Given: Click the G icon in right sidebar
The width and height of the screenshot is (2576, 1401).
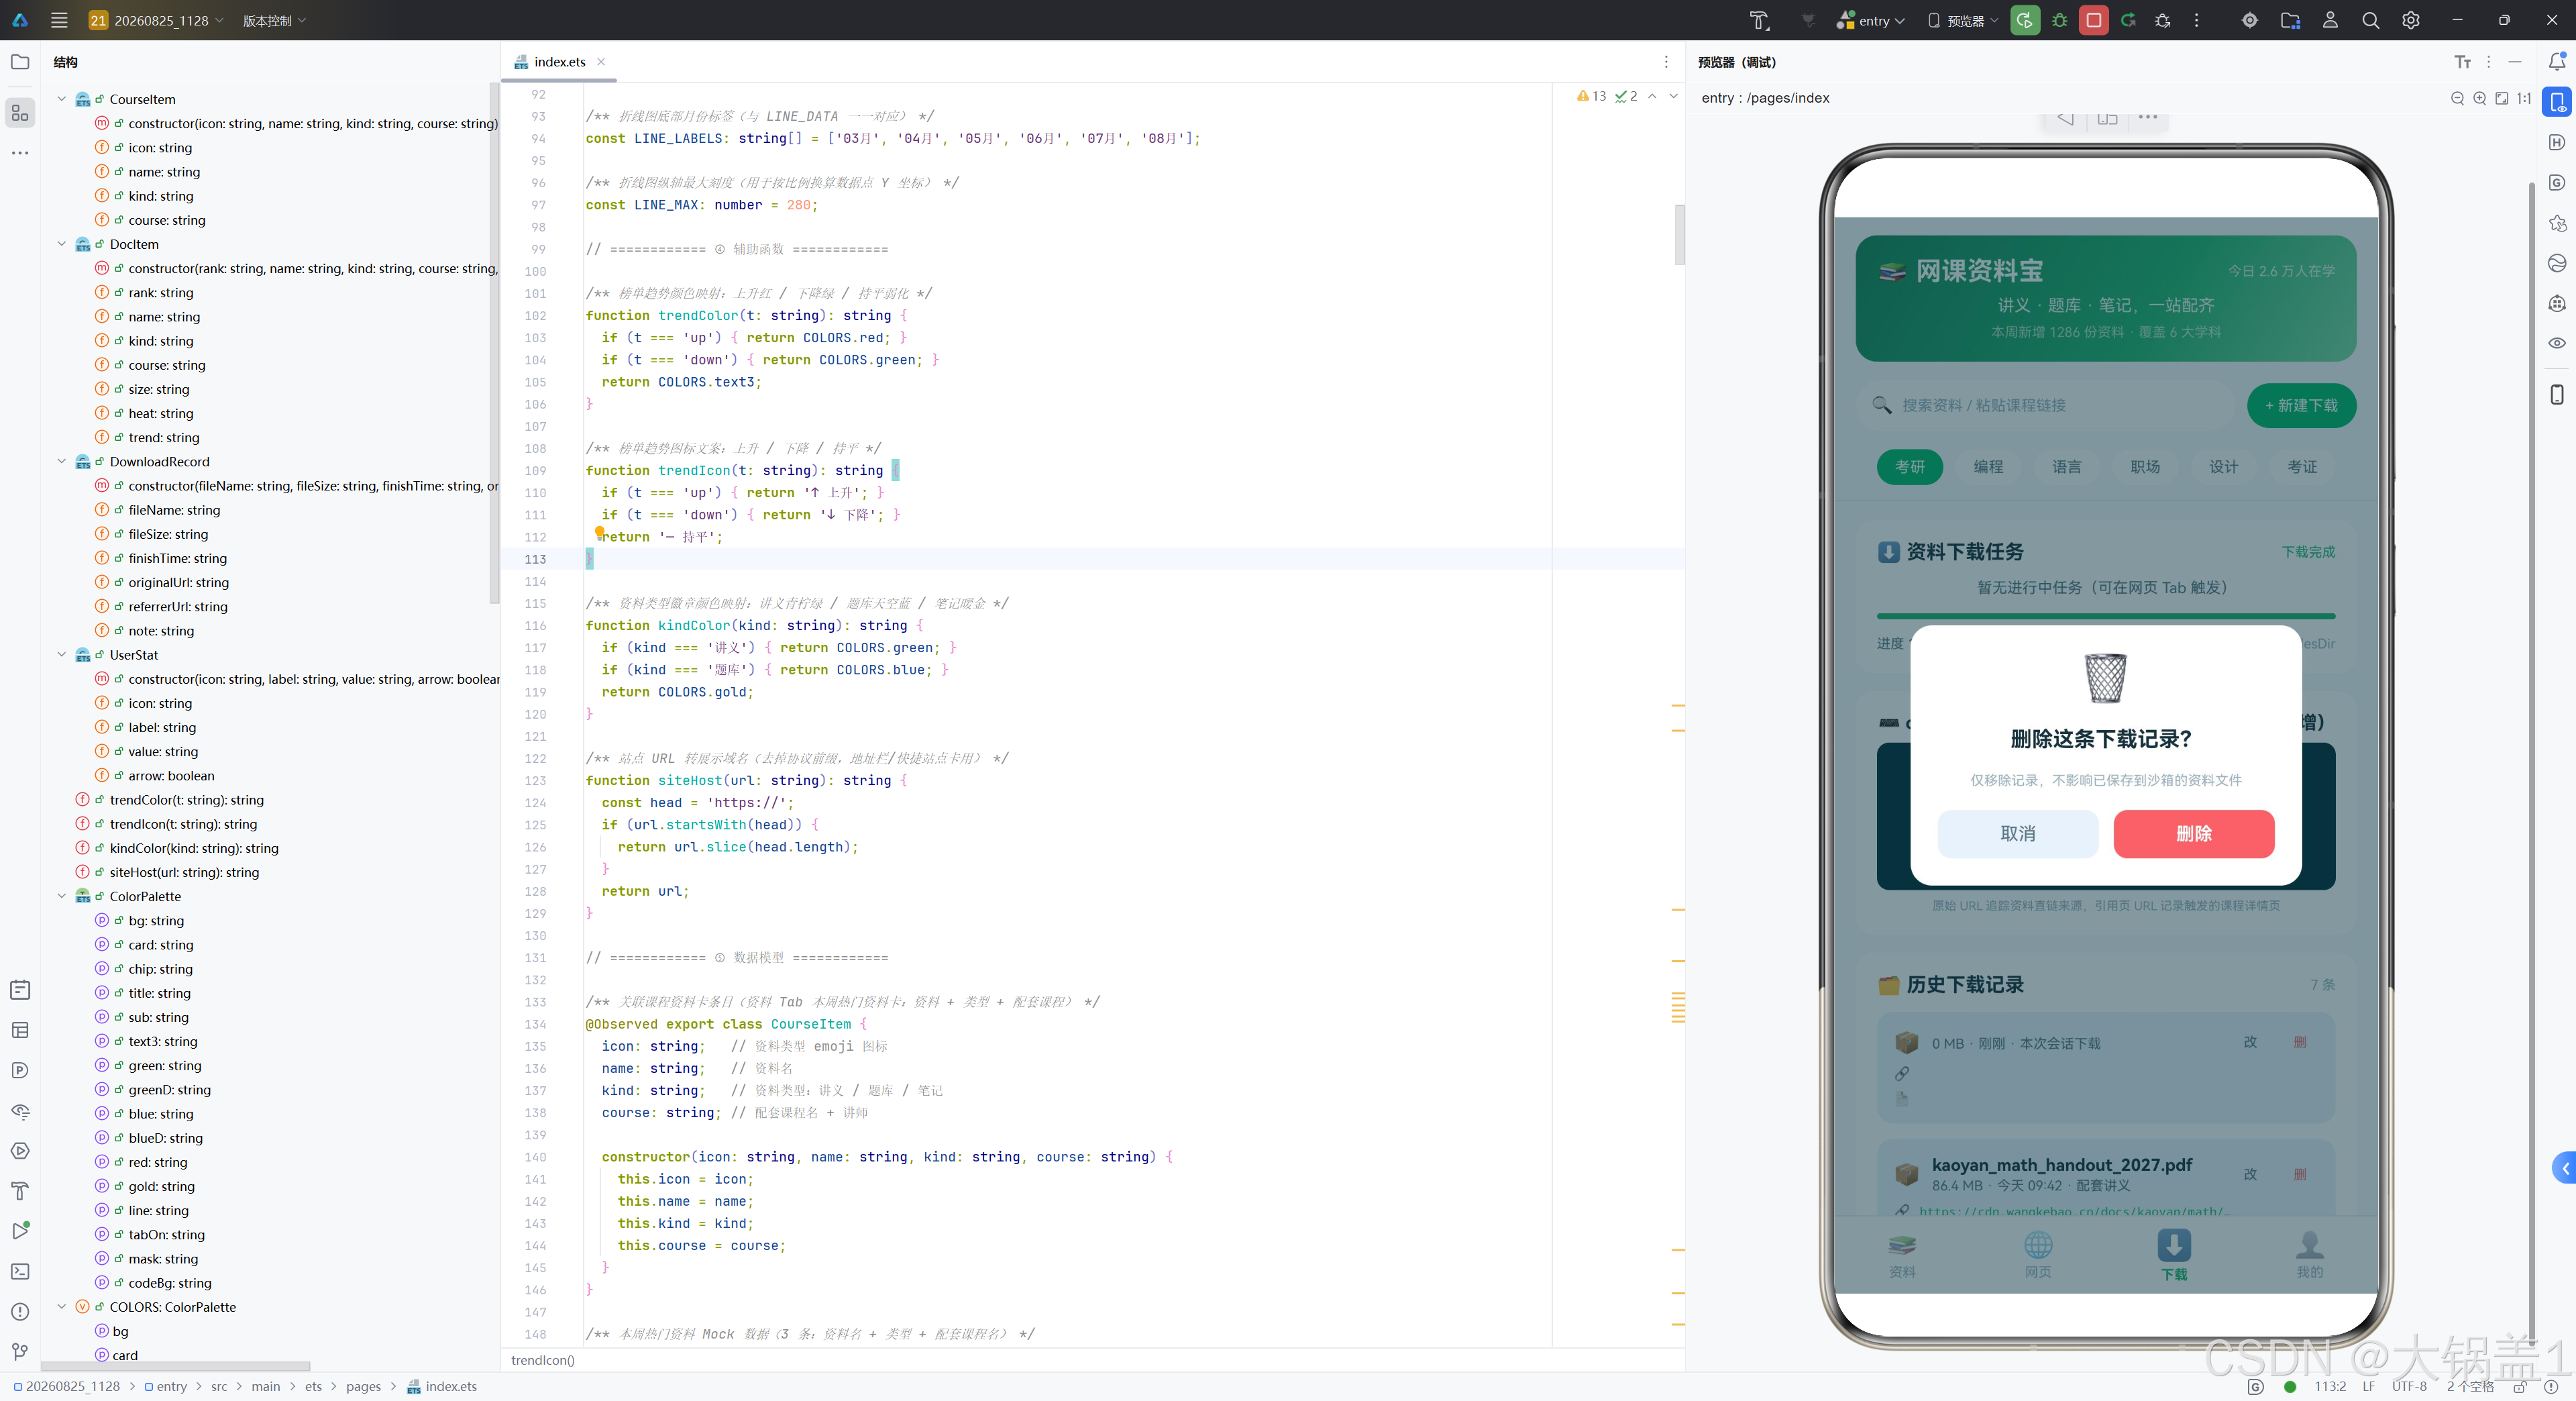Looking at the screenshot, I should 2556,182.
